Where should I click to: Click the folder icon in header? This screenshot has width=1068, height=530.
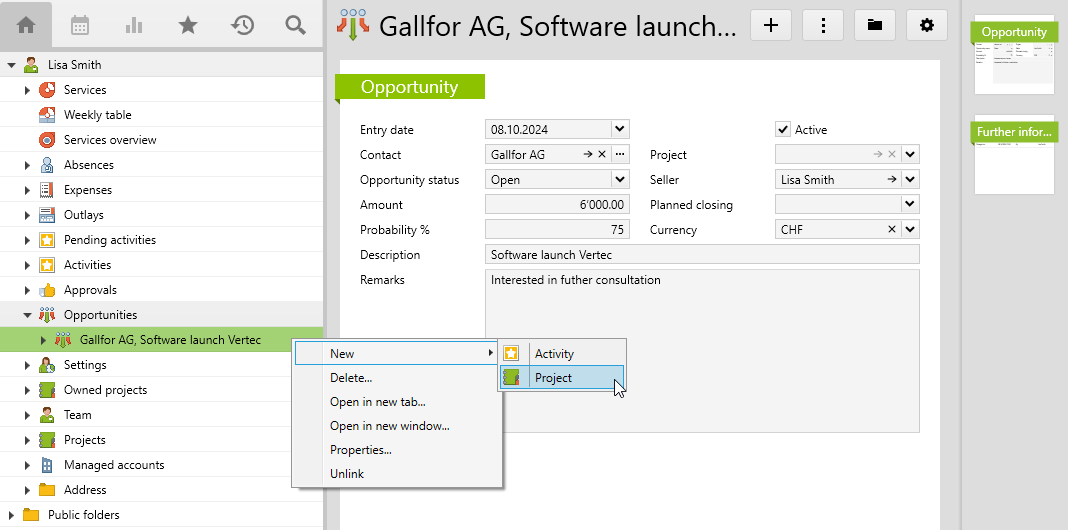tap(875, 26)
